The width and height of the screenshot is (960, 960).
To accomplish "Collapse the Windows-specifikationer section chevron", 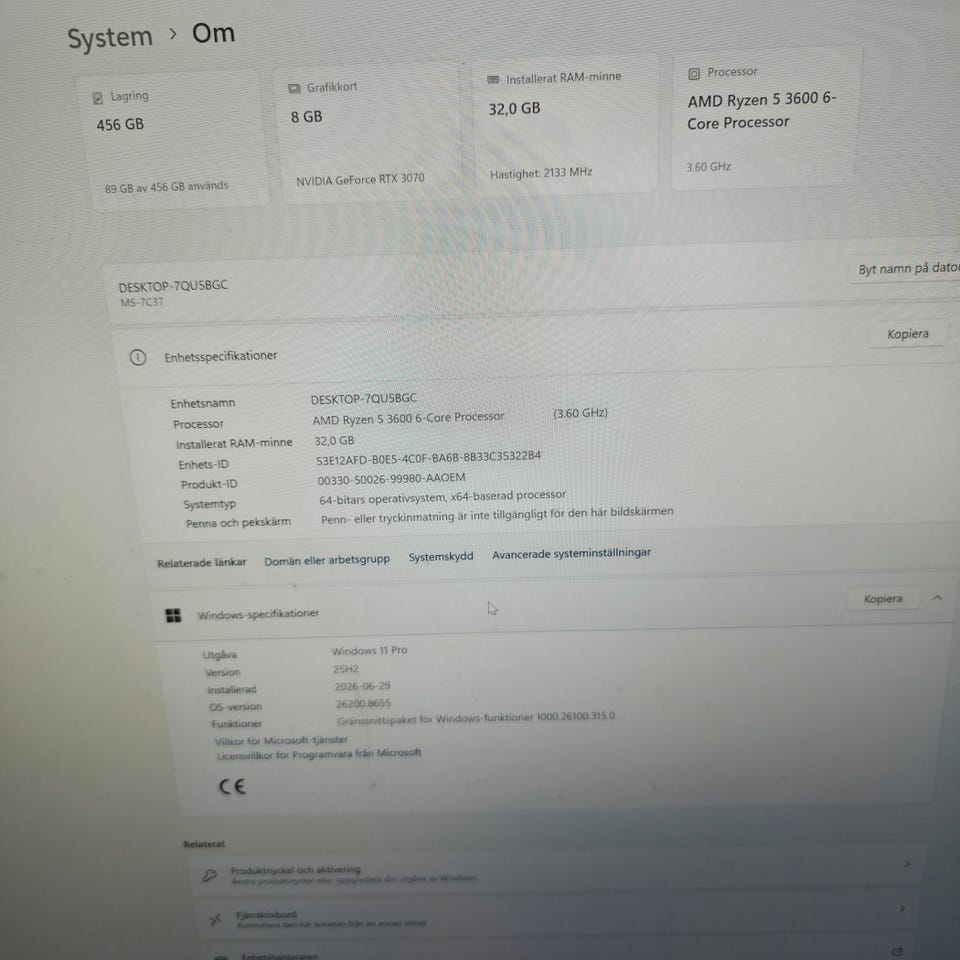I will click(937, 598).
